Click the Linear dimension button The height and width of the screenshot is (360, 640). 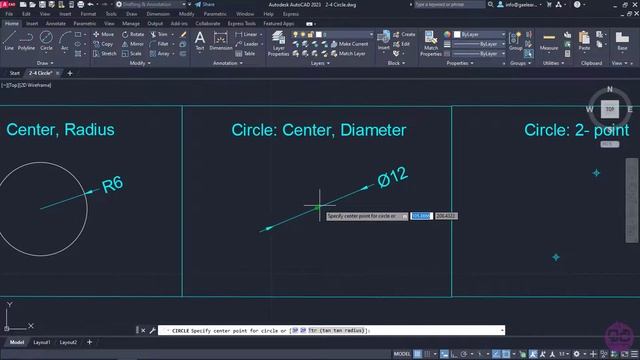247,34
